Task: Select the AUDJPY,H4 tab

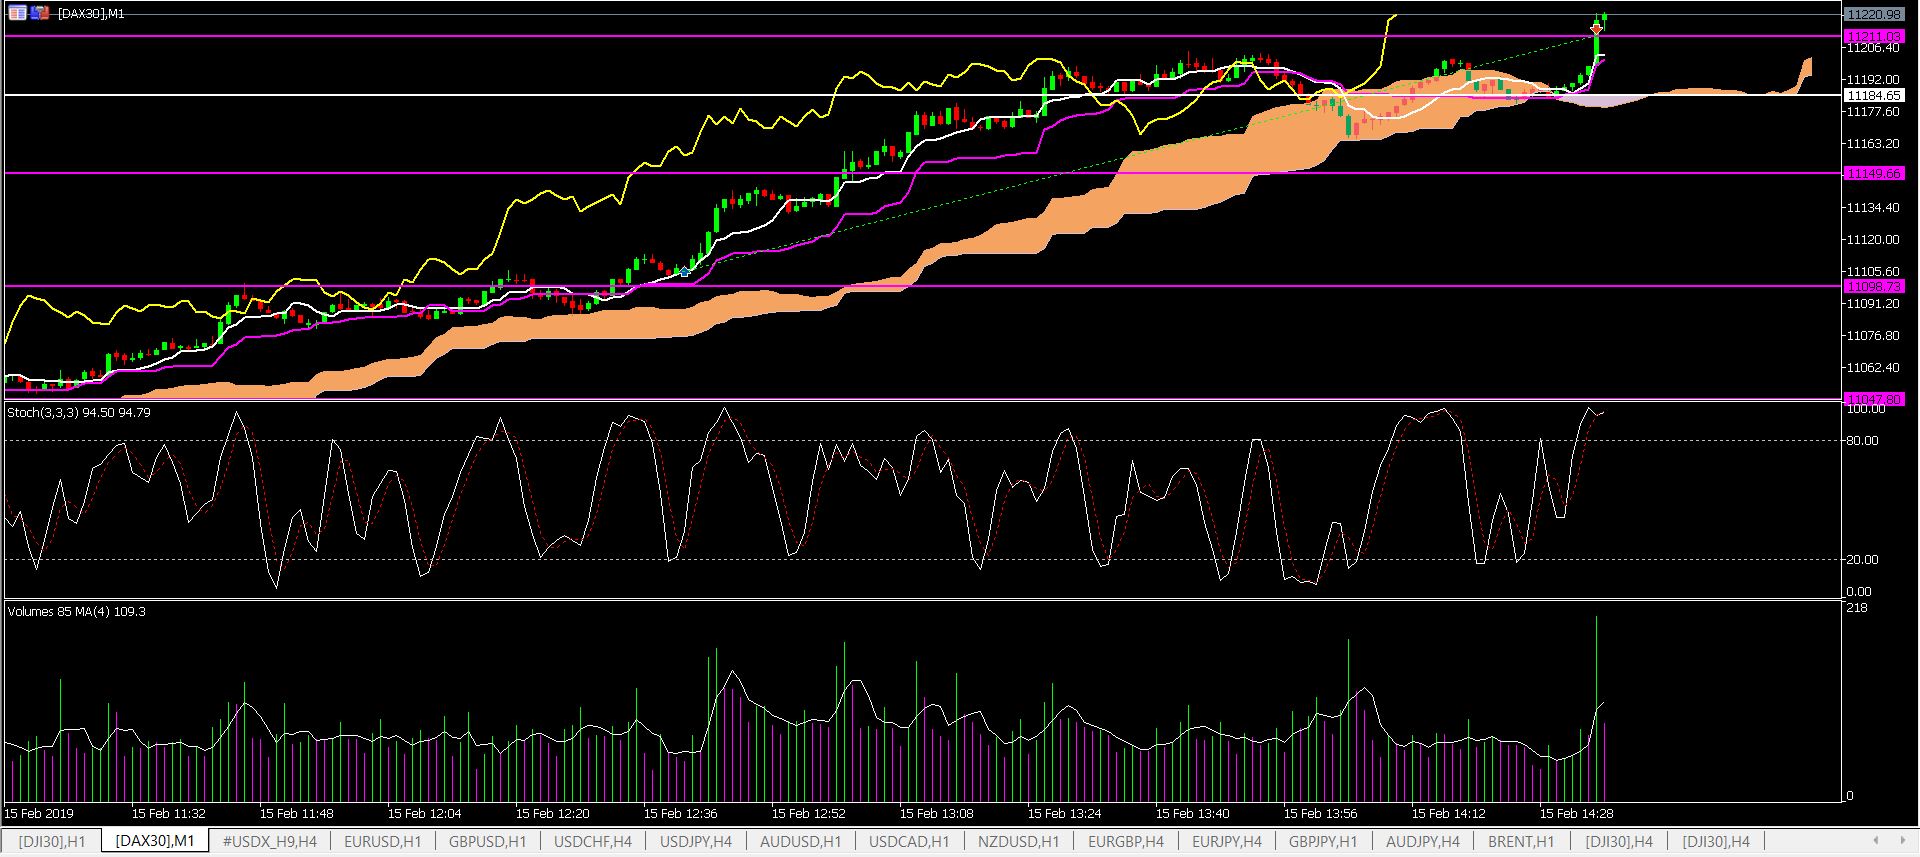Action: [1423, 841]
